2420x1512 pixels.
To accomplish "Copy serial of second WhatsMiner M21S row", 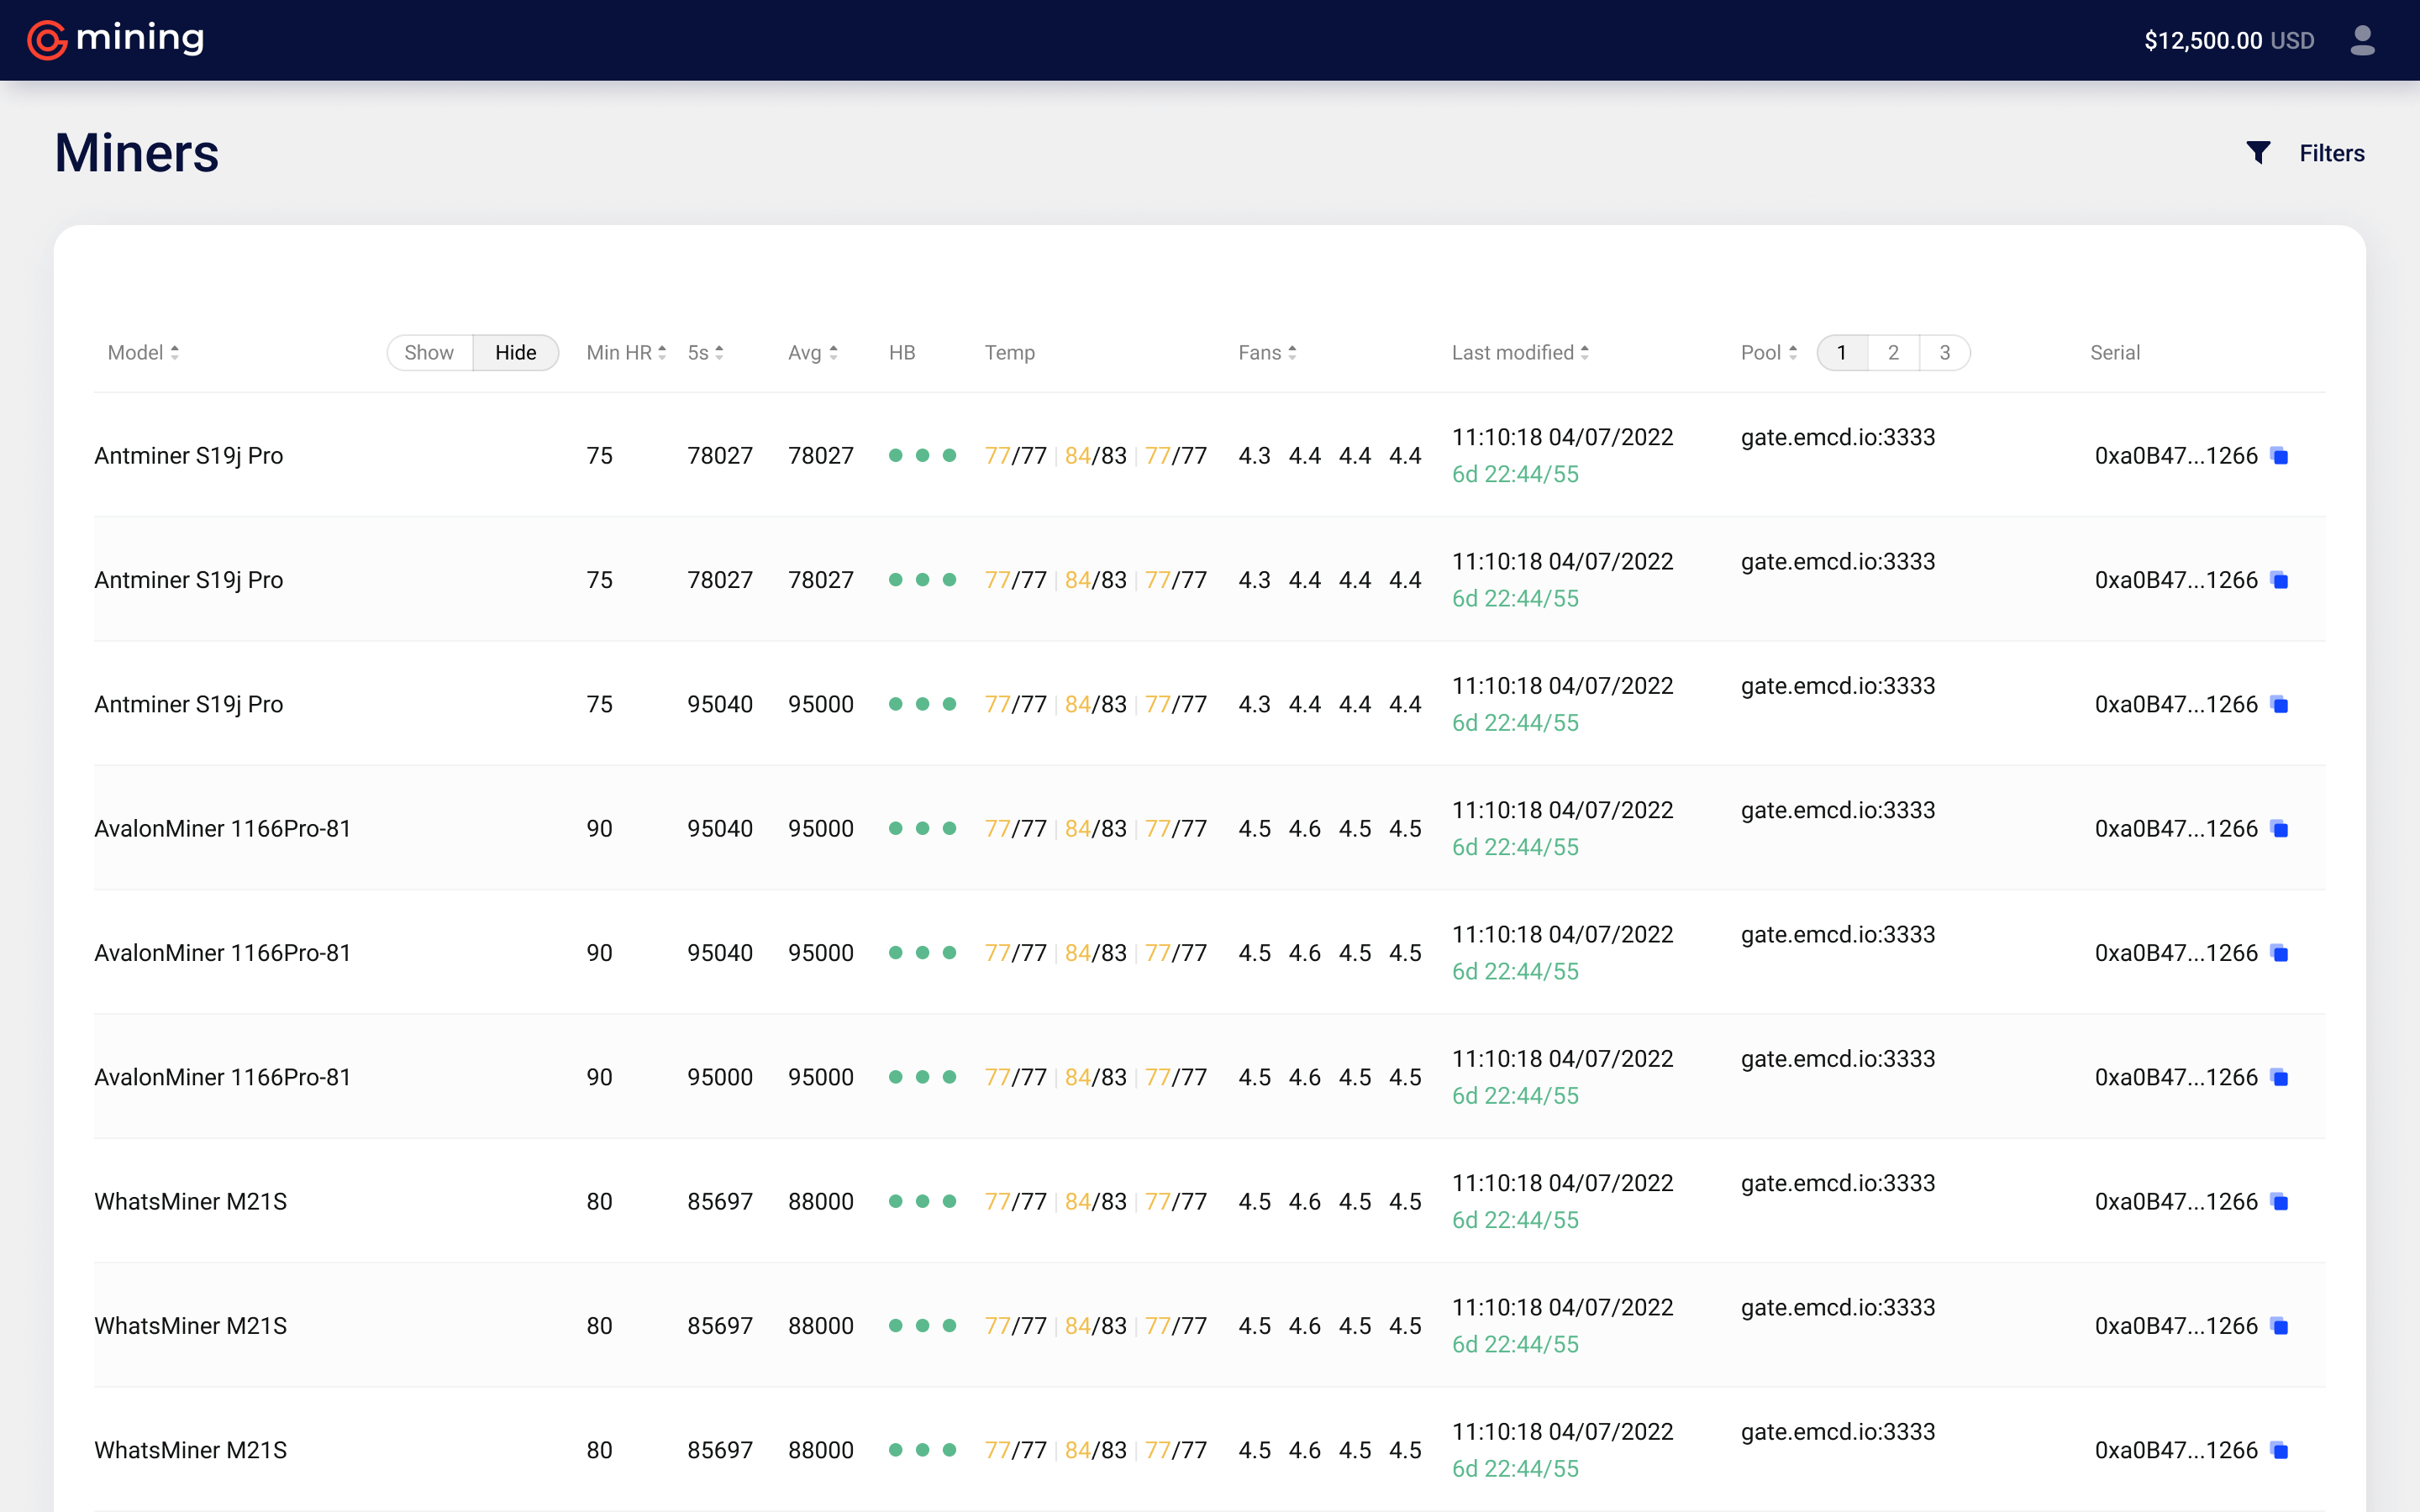I will (2280, 1326).
